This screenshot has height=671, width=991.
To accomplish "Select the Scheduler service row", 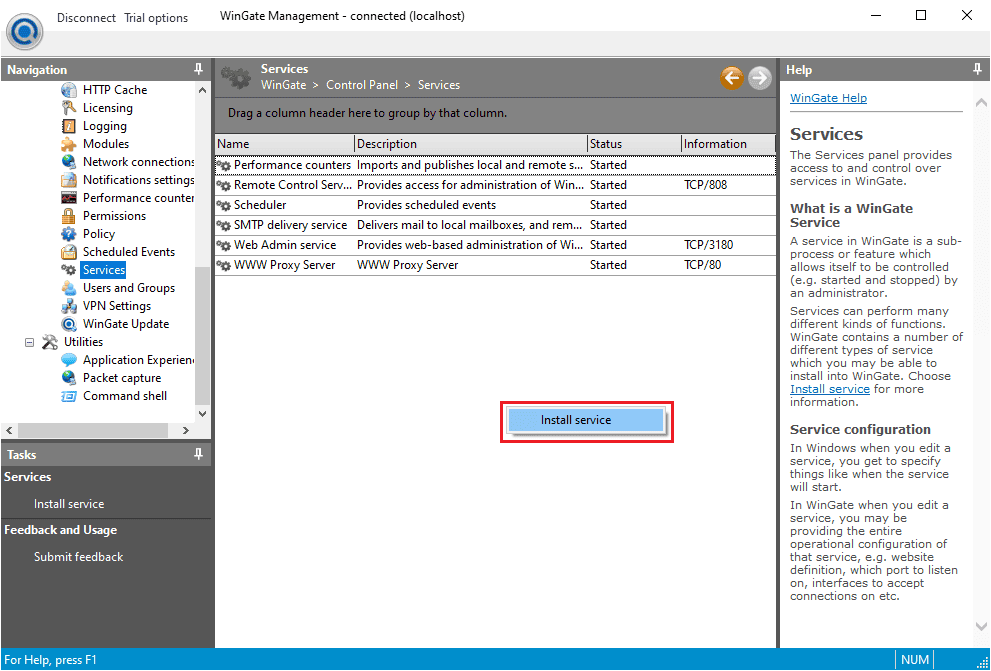I will coord(495,205).
